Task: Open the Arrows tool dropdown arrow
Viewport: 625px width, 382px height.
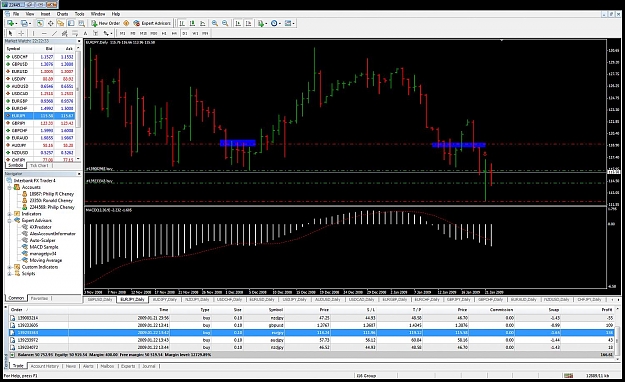Action: tap(112, 33)
